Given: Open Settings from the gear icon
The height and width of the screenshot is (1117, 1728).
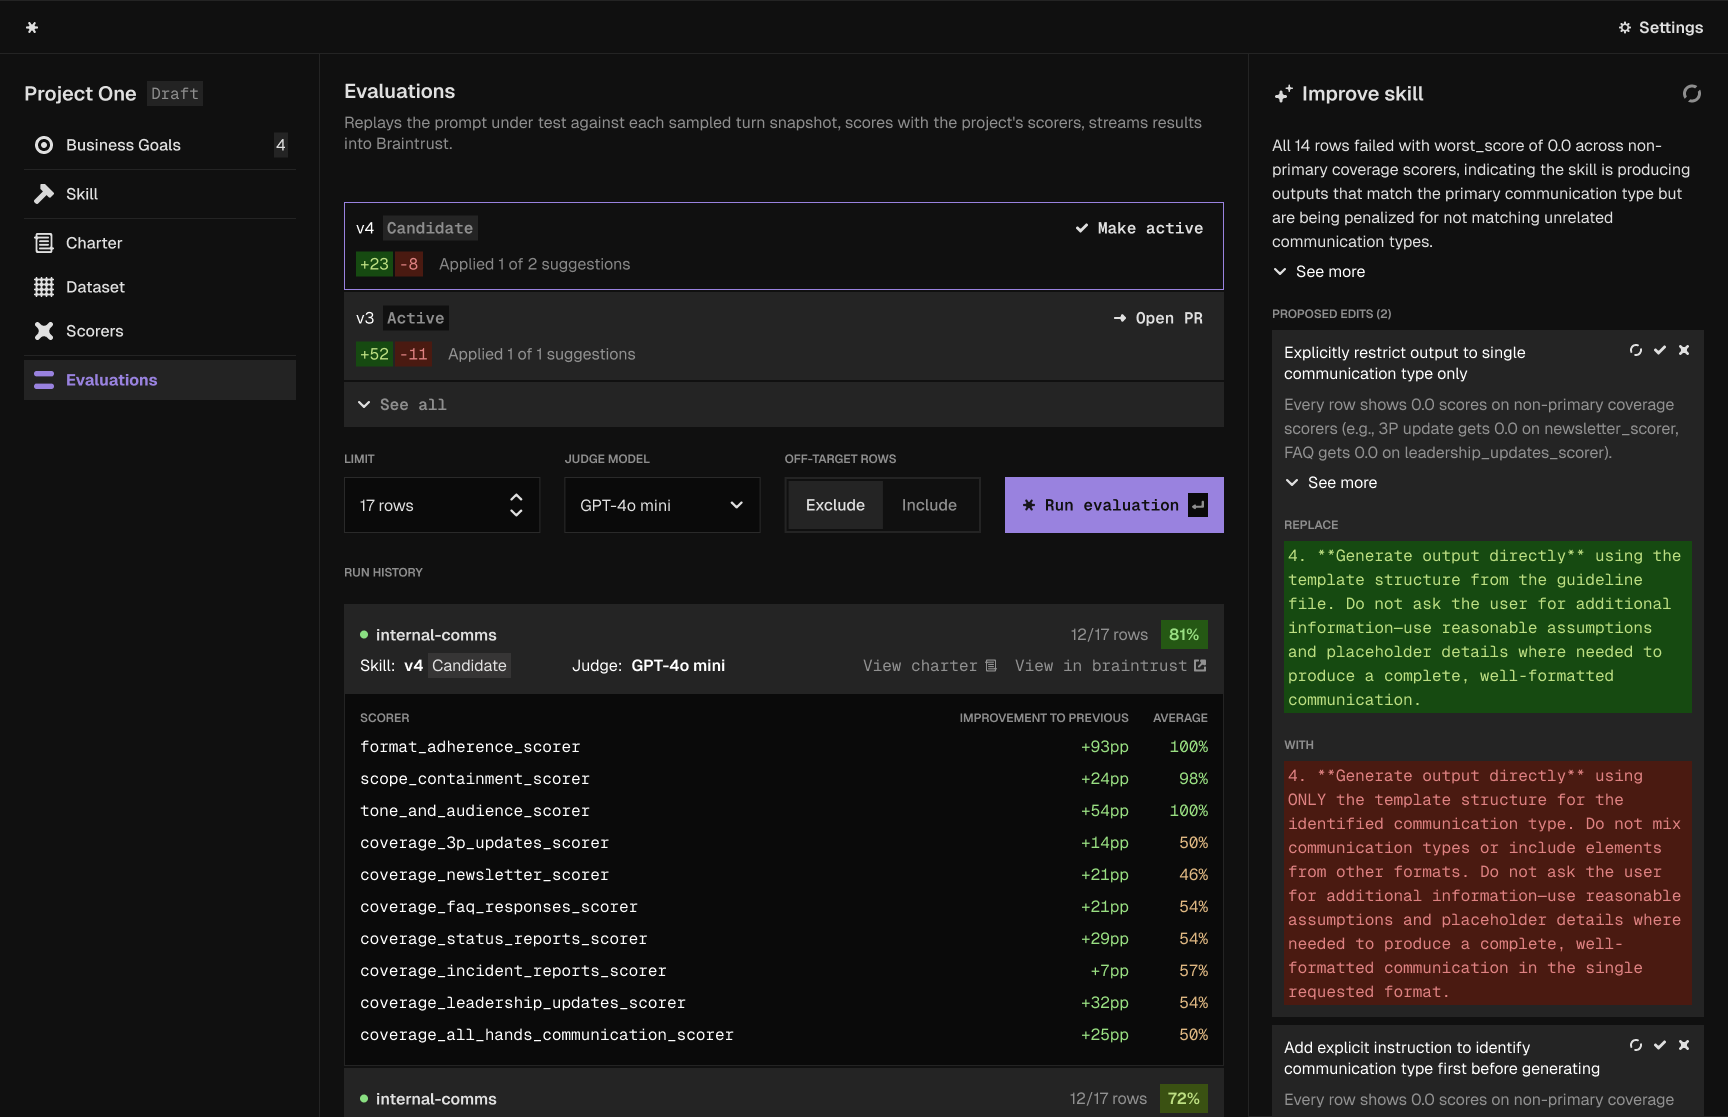Looking at the screenshot, I should click(x=1625, y=27).
